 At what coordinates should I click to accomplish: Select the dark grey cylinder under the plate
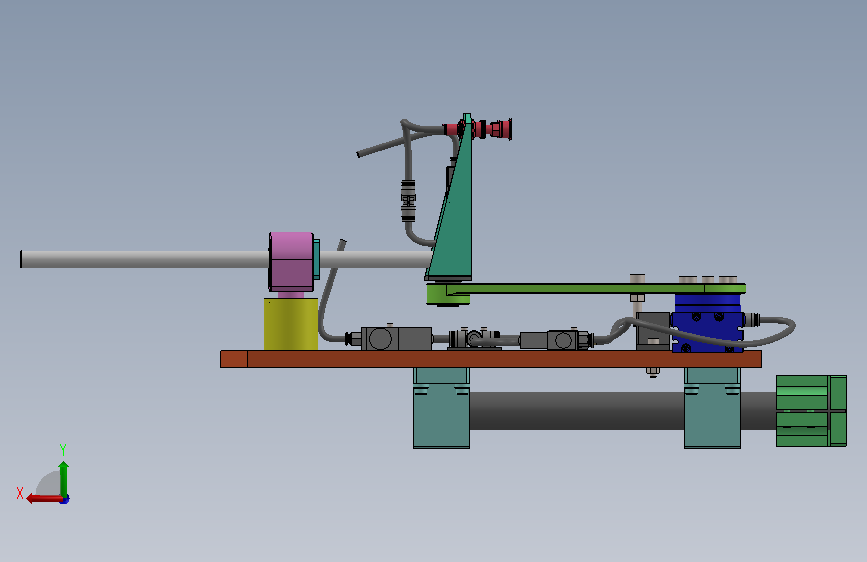pos(577,411)
